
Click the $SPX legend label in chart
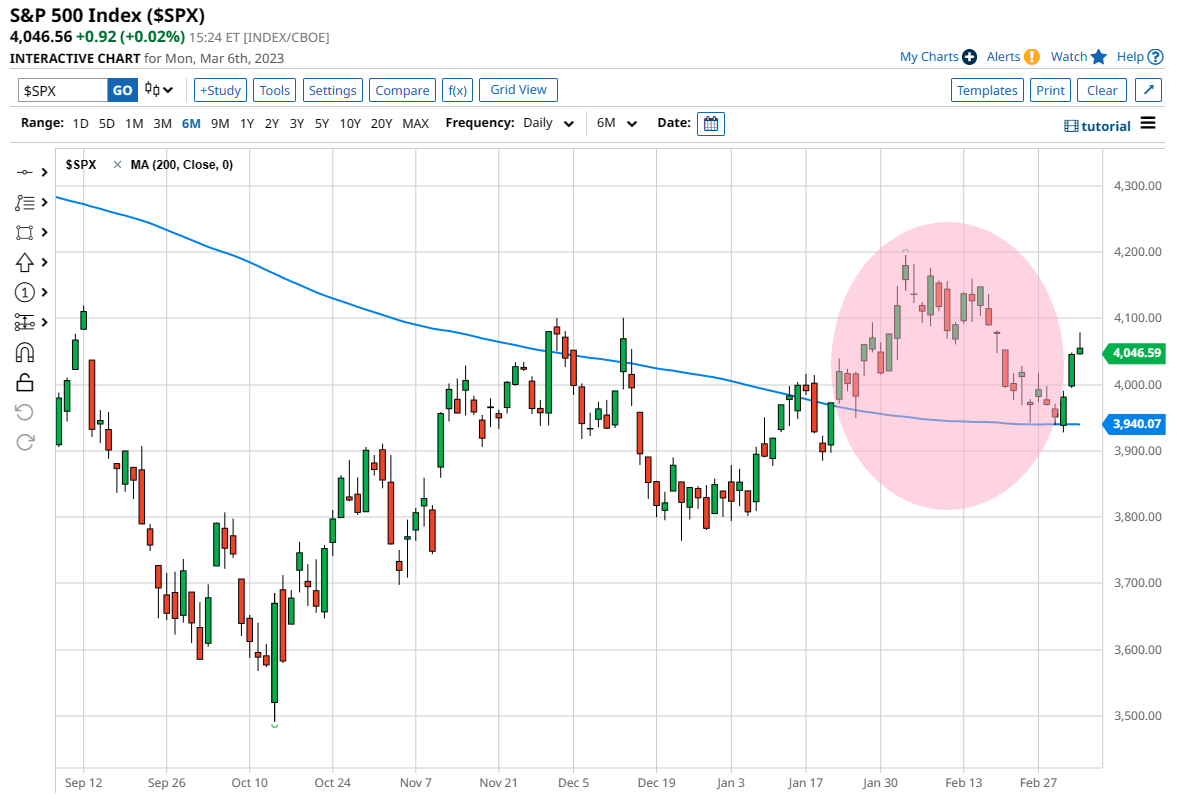click(x=81, y=164)
